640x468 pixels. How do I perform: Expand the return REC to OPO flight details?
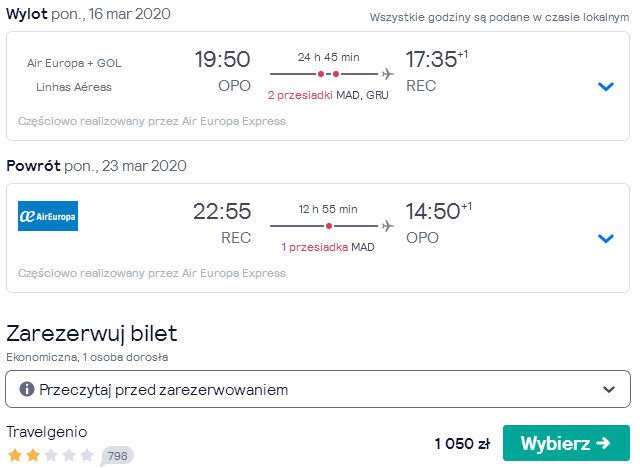coord(606,238)
